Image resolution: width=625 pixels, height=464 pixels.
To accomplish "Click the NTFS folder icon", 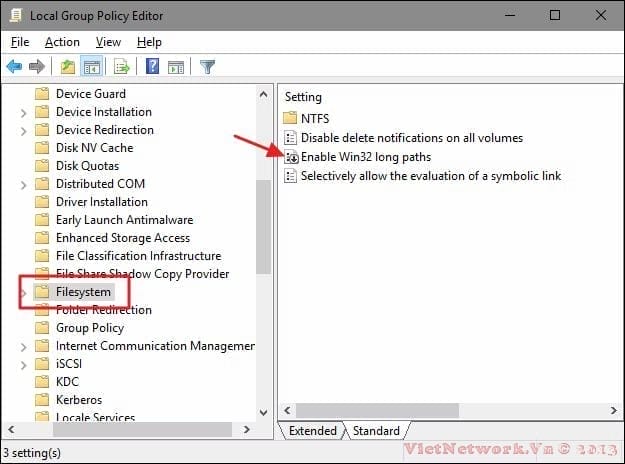I will pos(290,118).
